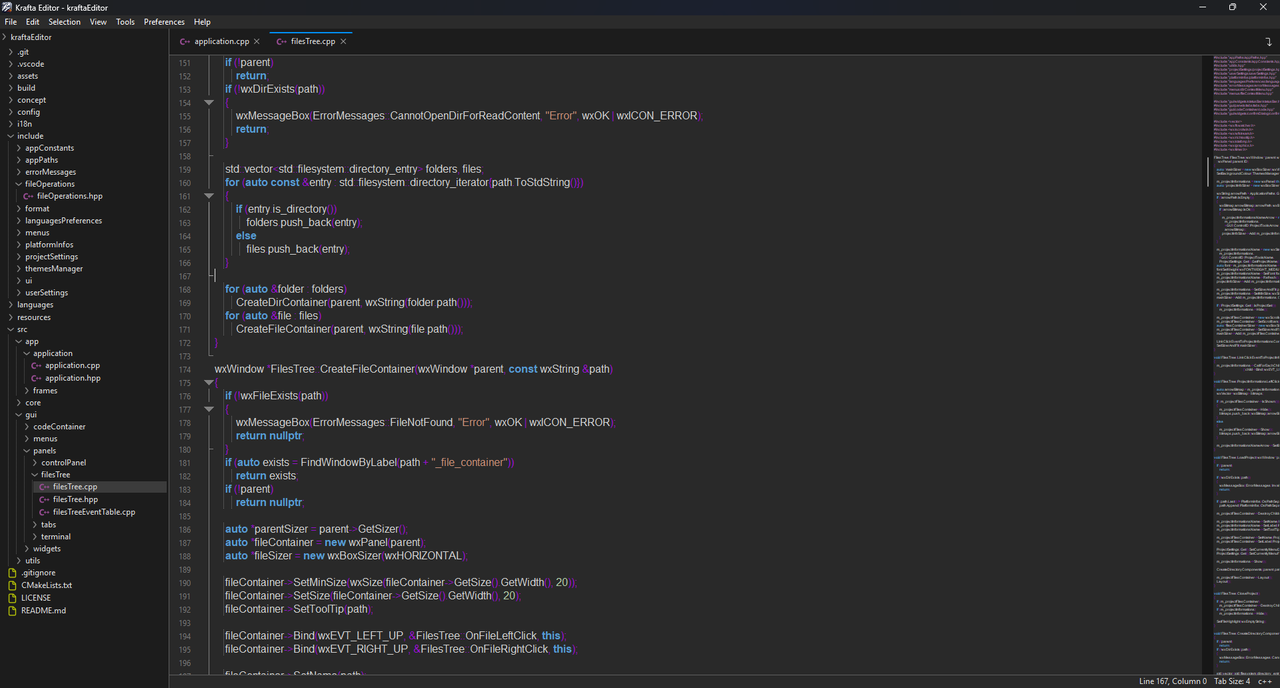Image resolution: width=1280 pixels, height=688 pixels.
Task: Open the Preferences menu
Action: point(164,21)
